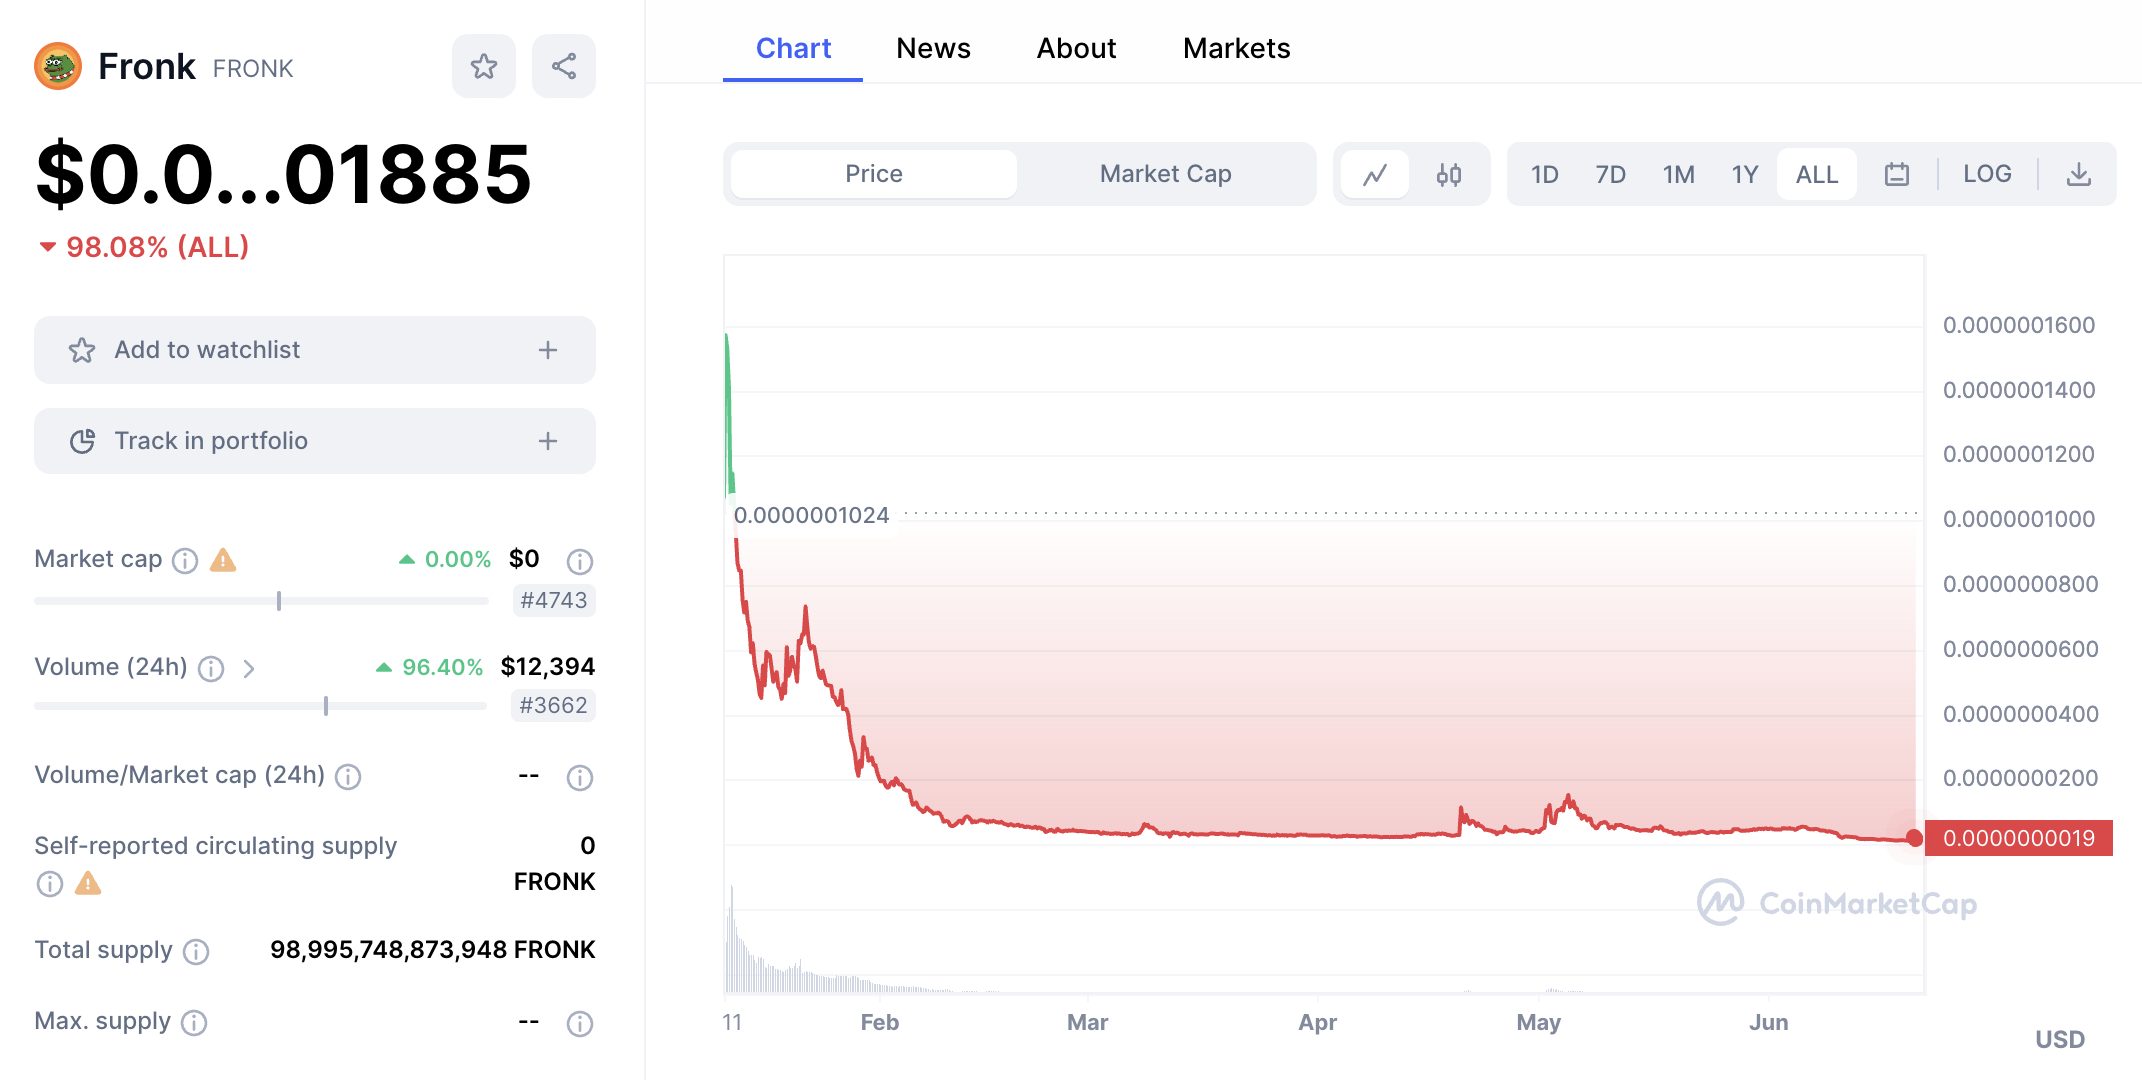Viewport: 2142px width, 1080px height.
Task: Set chart range to 7D
Action: point(1611,174)
